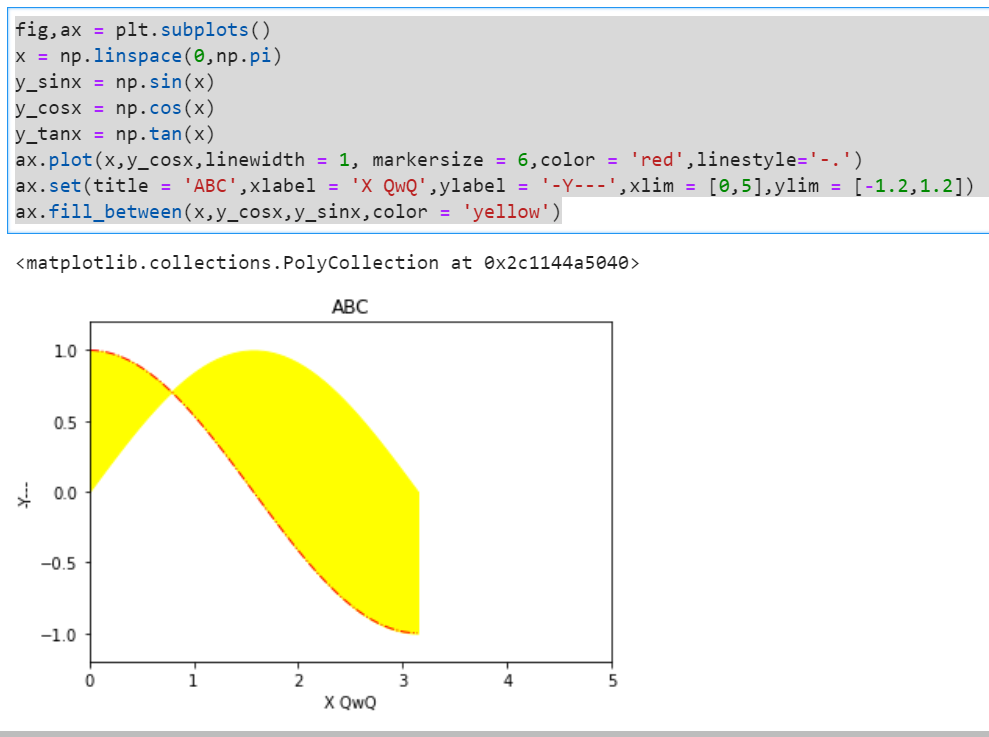Click the x-axis tick label '0'
989x737 pixels.
click(x=90, y=681)
